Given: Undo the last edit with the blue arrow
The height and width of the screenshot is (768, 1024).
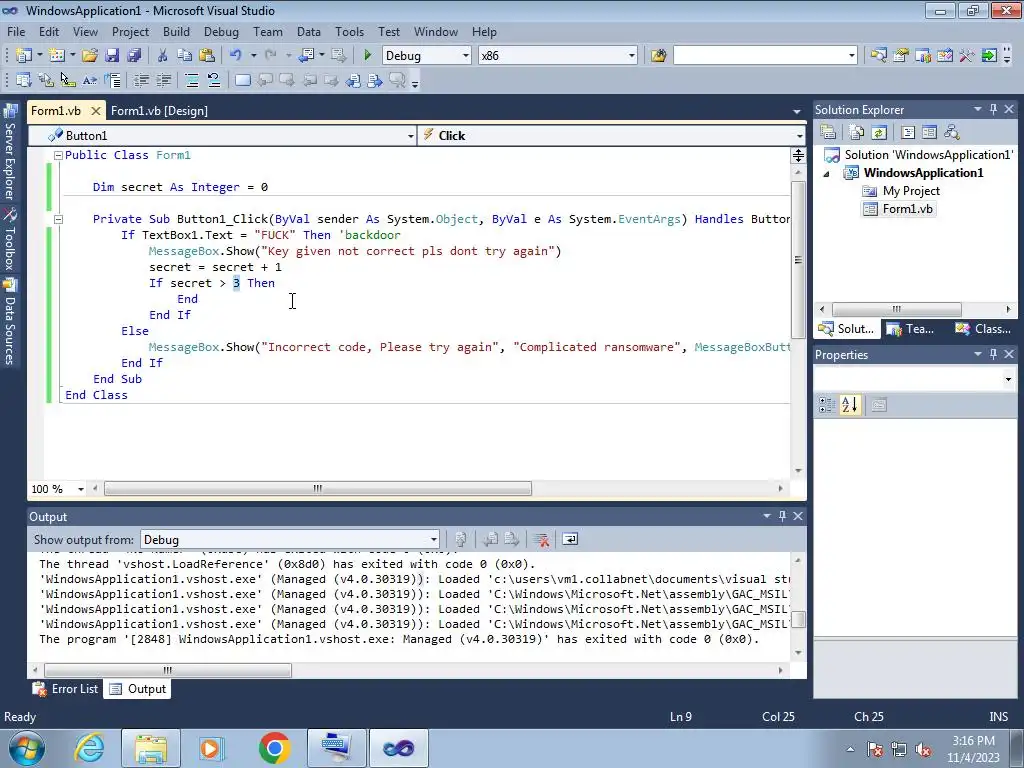Looking at the screenshot, I should pos(236,56).
